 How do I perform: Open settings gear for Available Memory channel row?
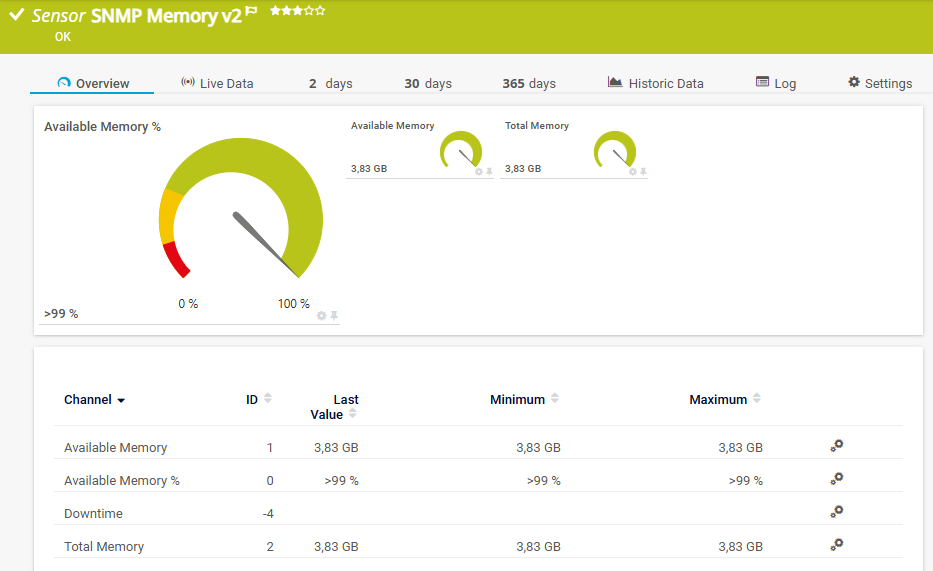[837, 446]
